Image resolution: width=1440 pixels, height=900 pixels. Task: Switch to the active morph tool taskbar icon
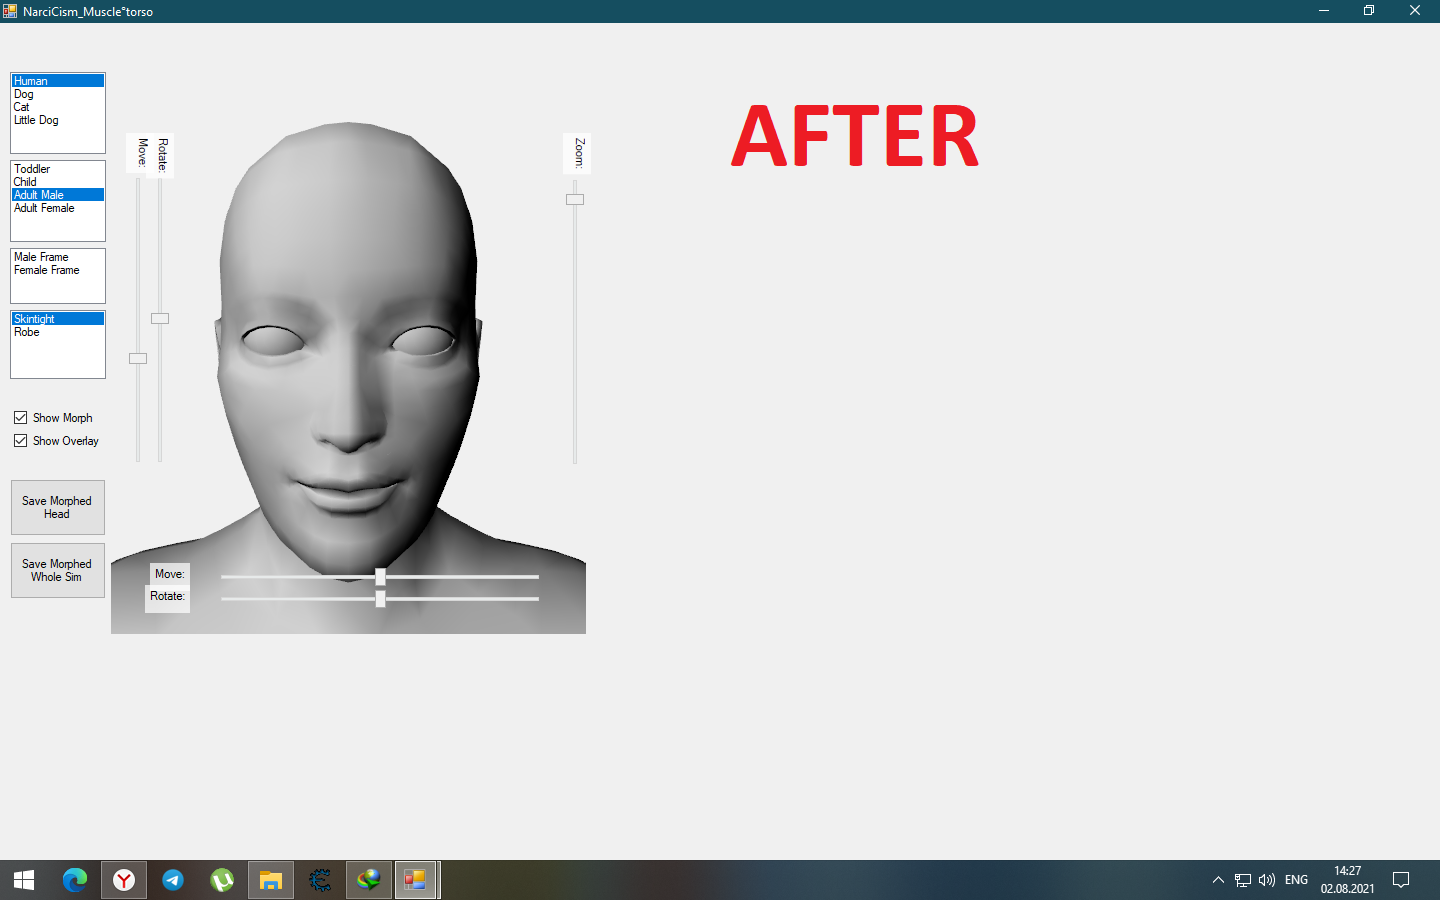tap(416, 880)
